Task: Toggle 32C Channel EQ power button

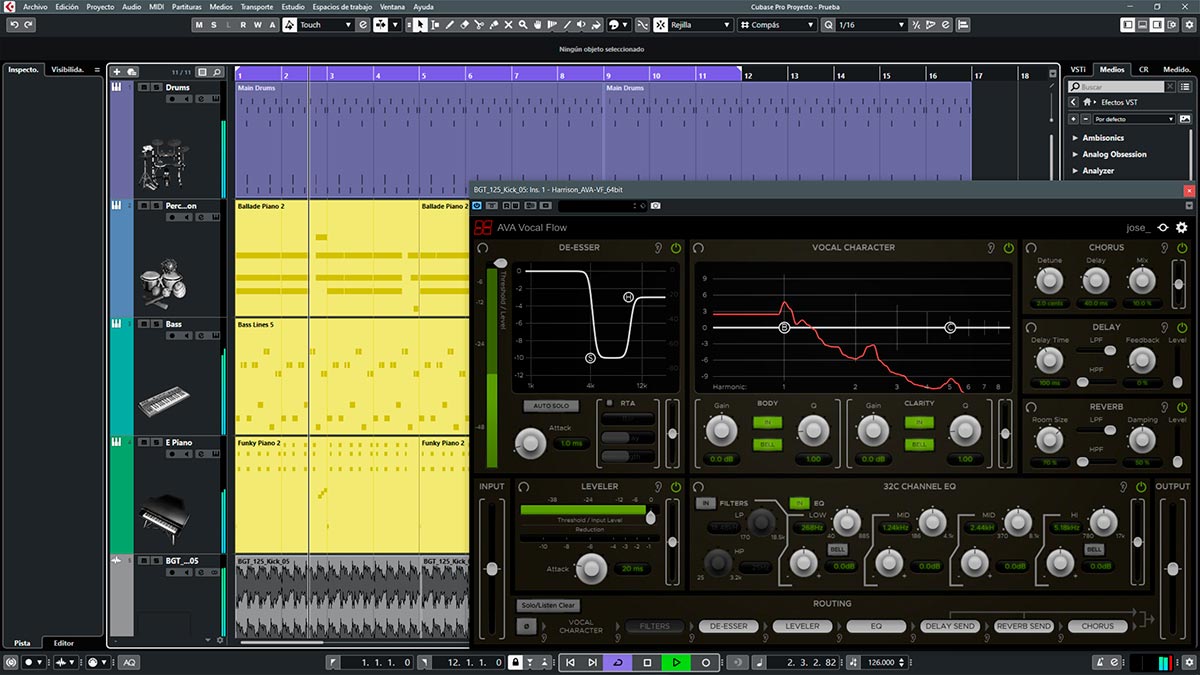Action: [1139, 486]
